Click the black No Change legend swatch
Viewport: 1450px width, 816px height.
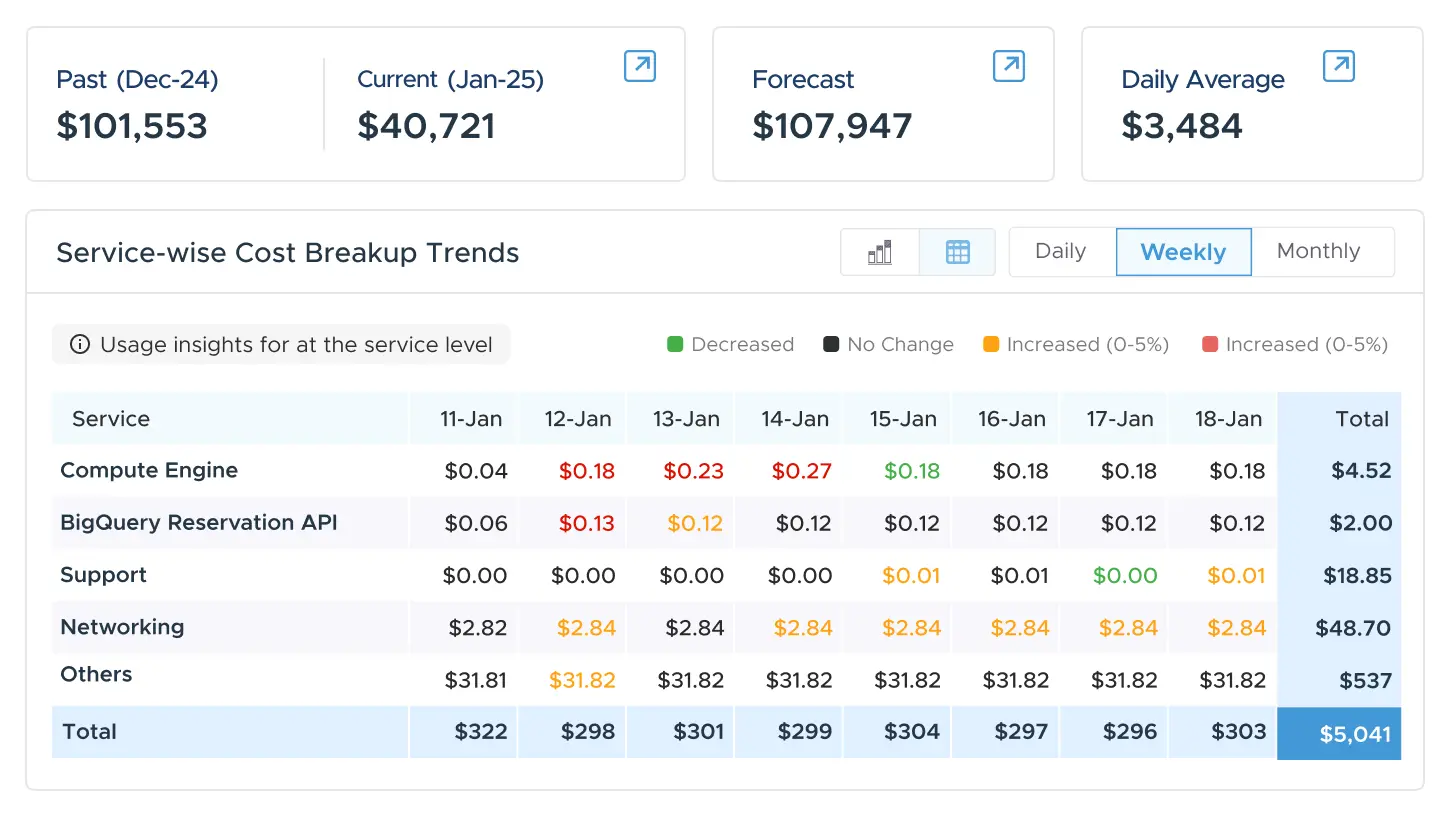[x=831, y=345]
